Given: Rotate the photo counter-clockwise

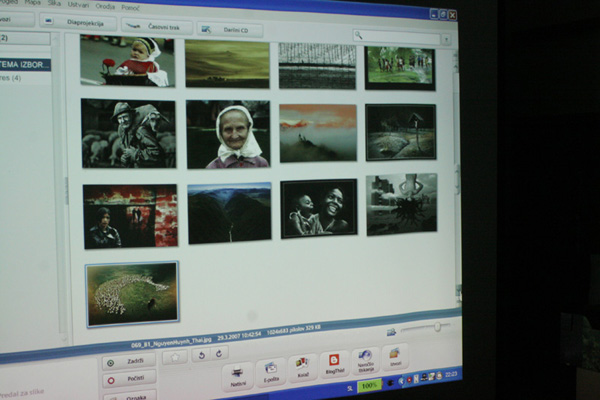Looking at the screenshot, I should pyautogui.click(x=201, y=355).
